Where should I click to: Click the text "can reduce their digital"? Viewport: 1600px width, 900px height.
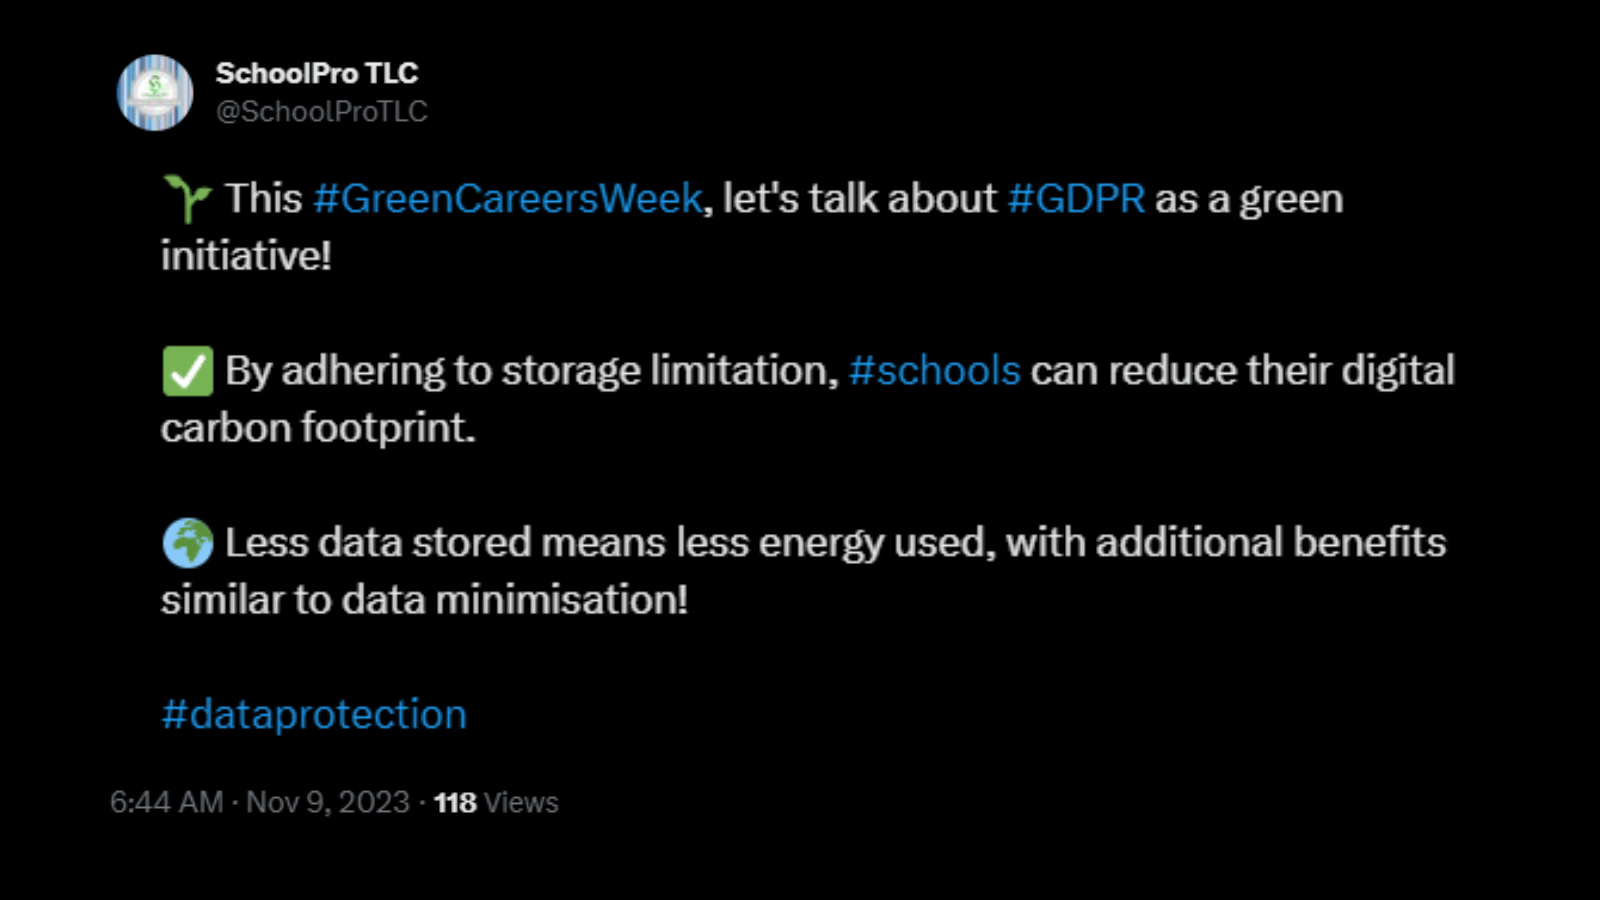(1242, 371)
